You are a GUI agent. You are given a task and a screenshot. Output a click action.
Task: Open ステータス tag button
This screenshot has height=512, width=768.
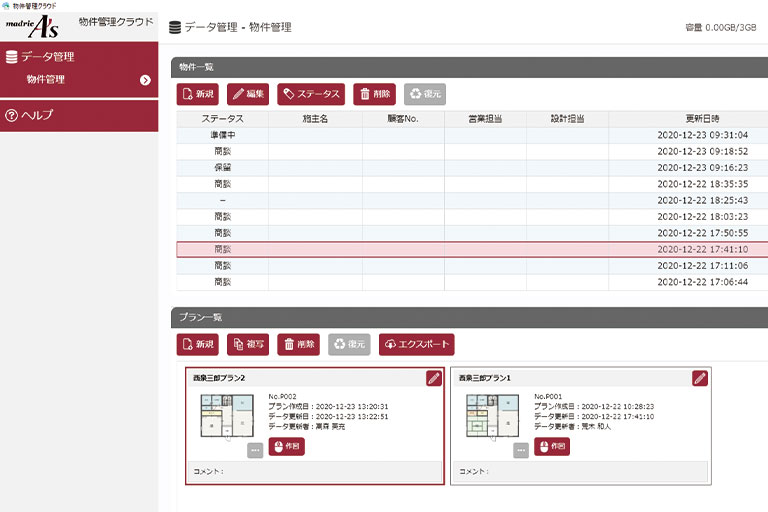tap(311, 94)
